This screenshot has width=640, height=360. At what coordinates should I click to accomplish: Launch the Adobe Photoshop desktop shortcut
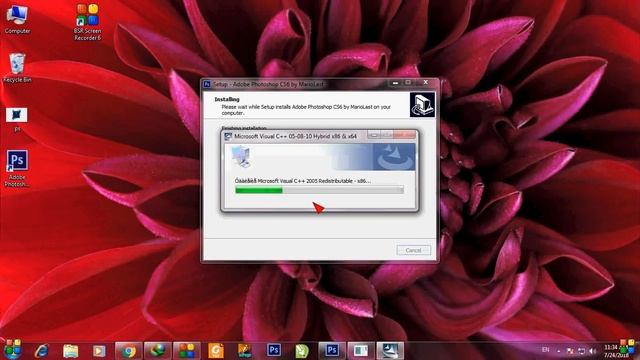[x=17, y=169]
